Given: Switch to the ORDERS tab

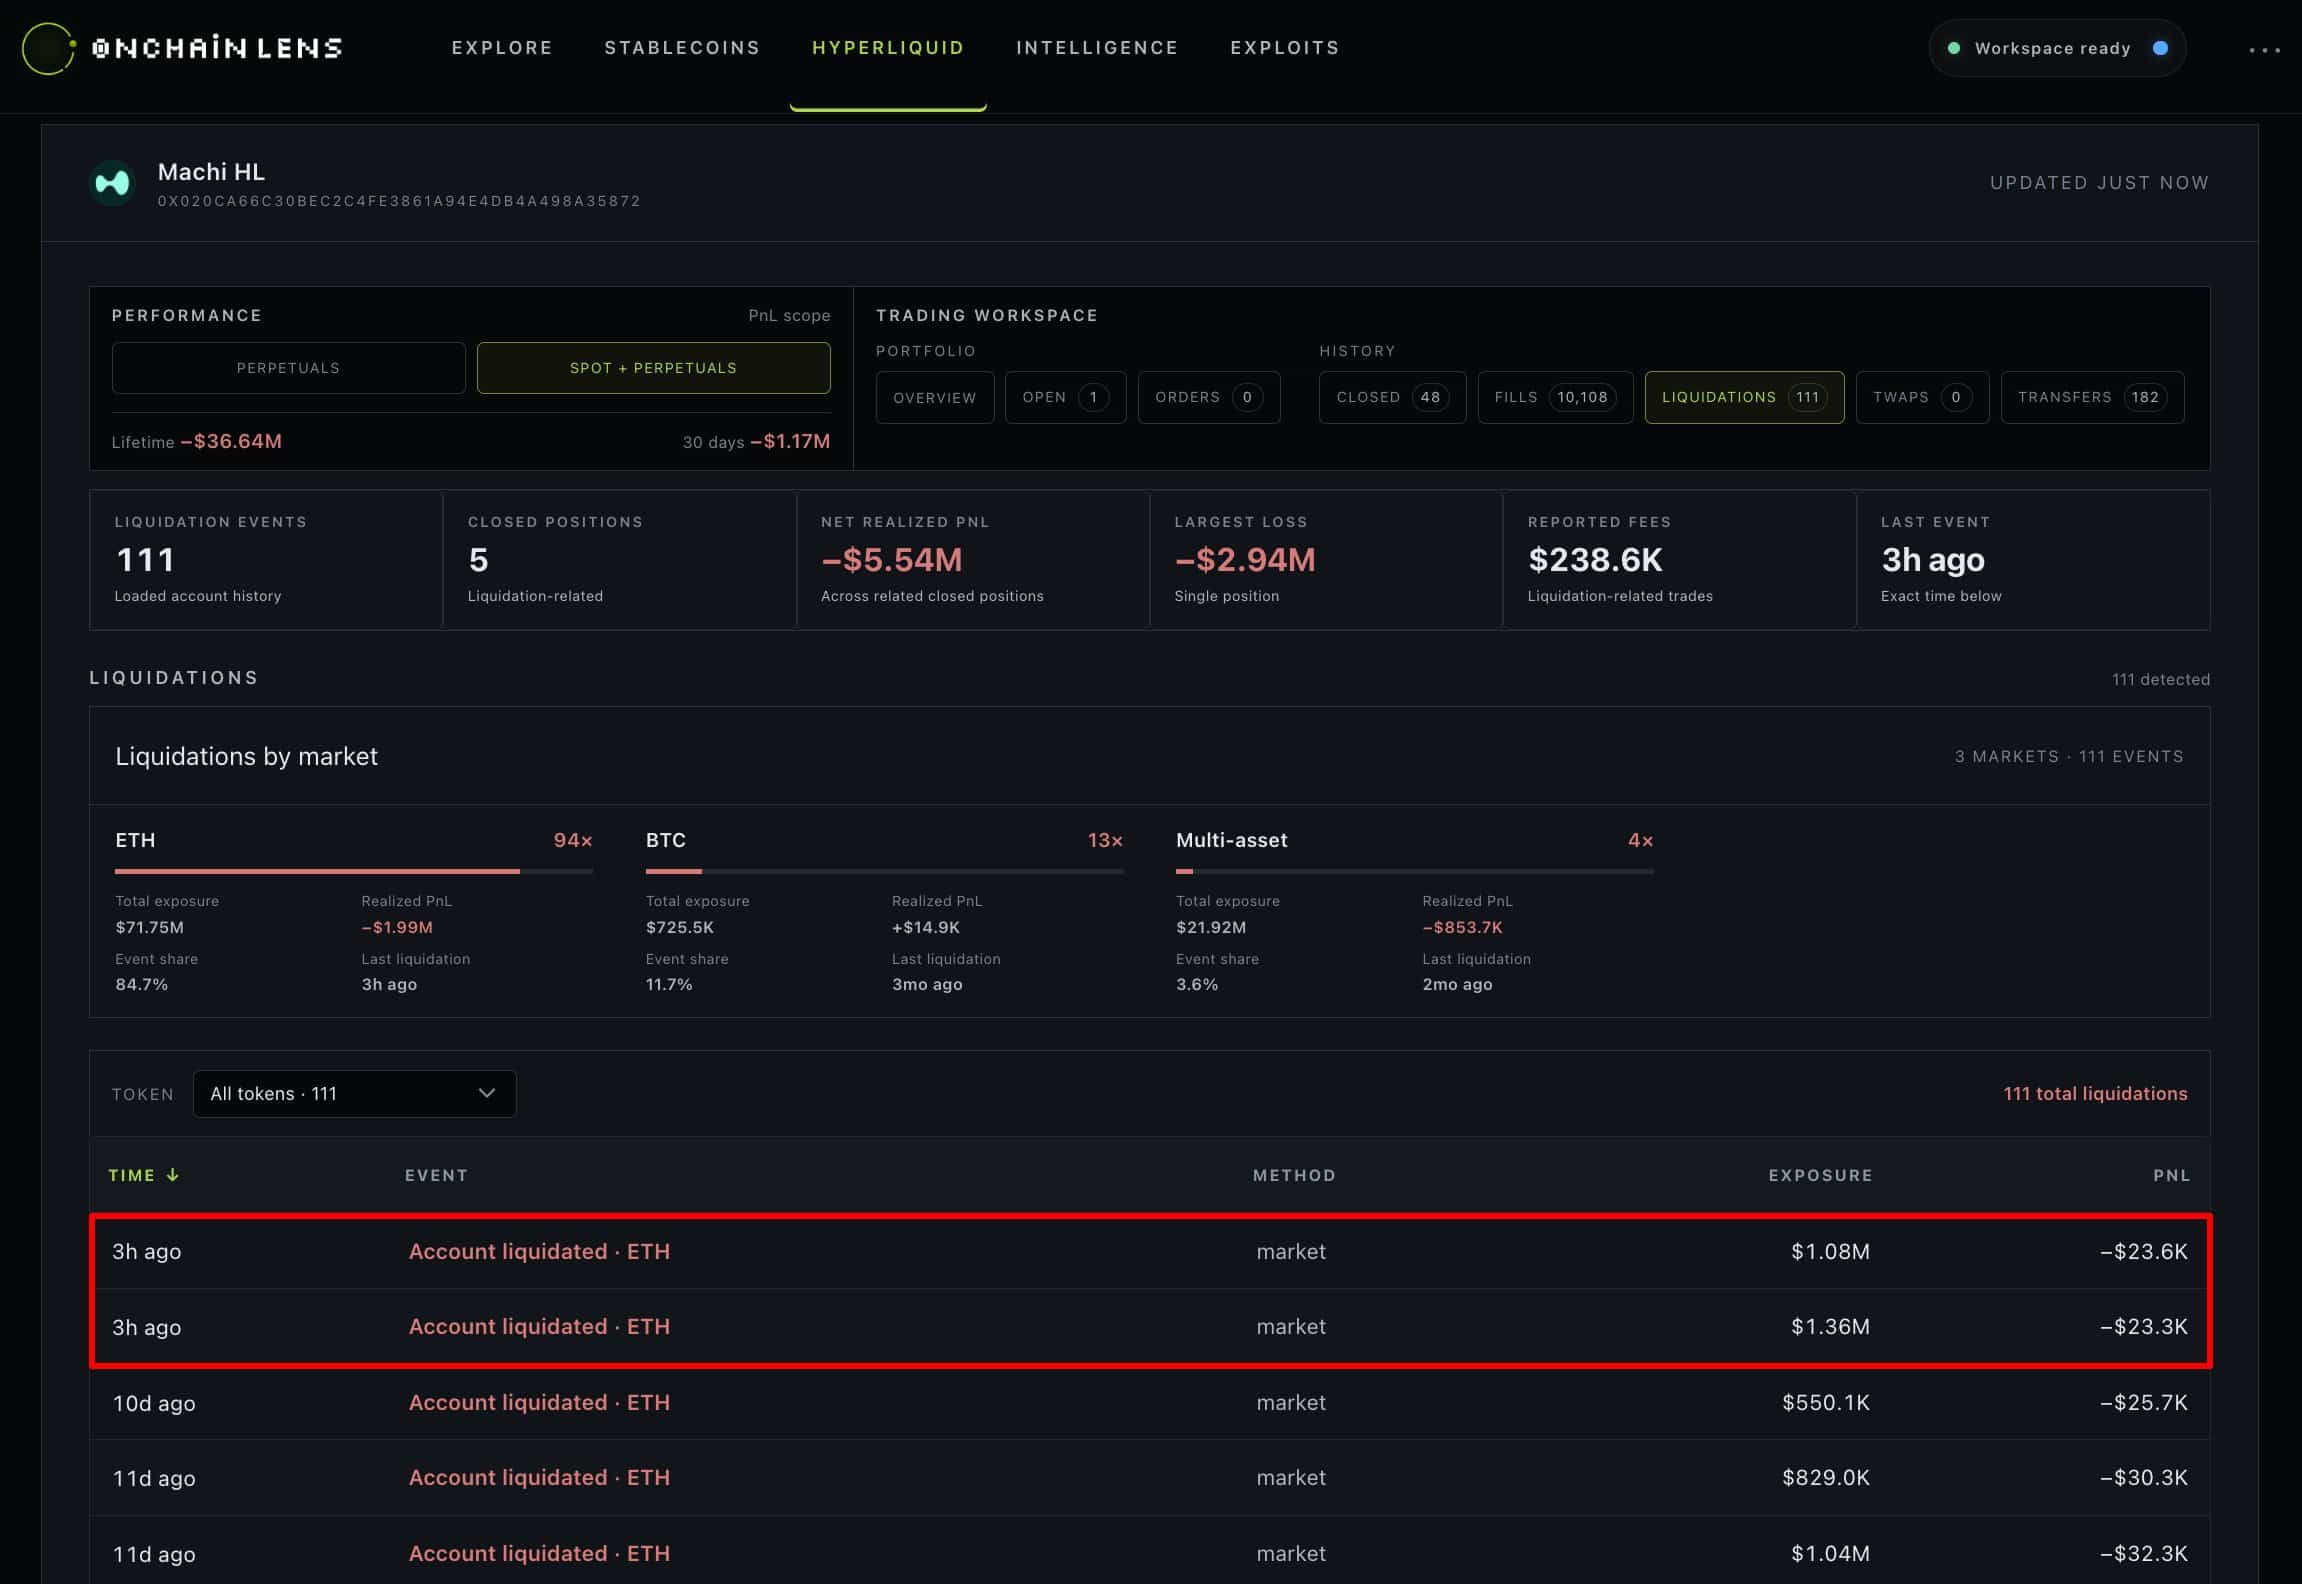Looking at the screenshot, I should point(1209,397).
